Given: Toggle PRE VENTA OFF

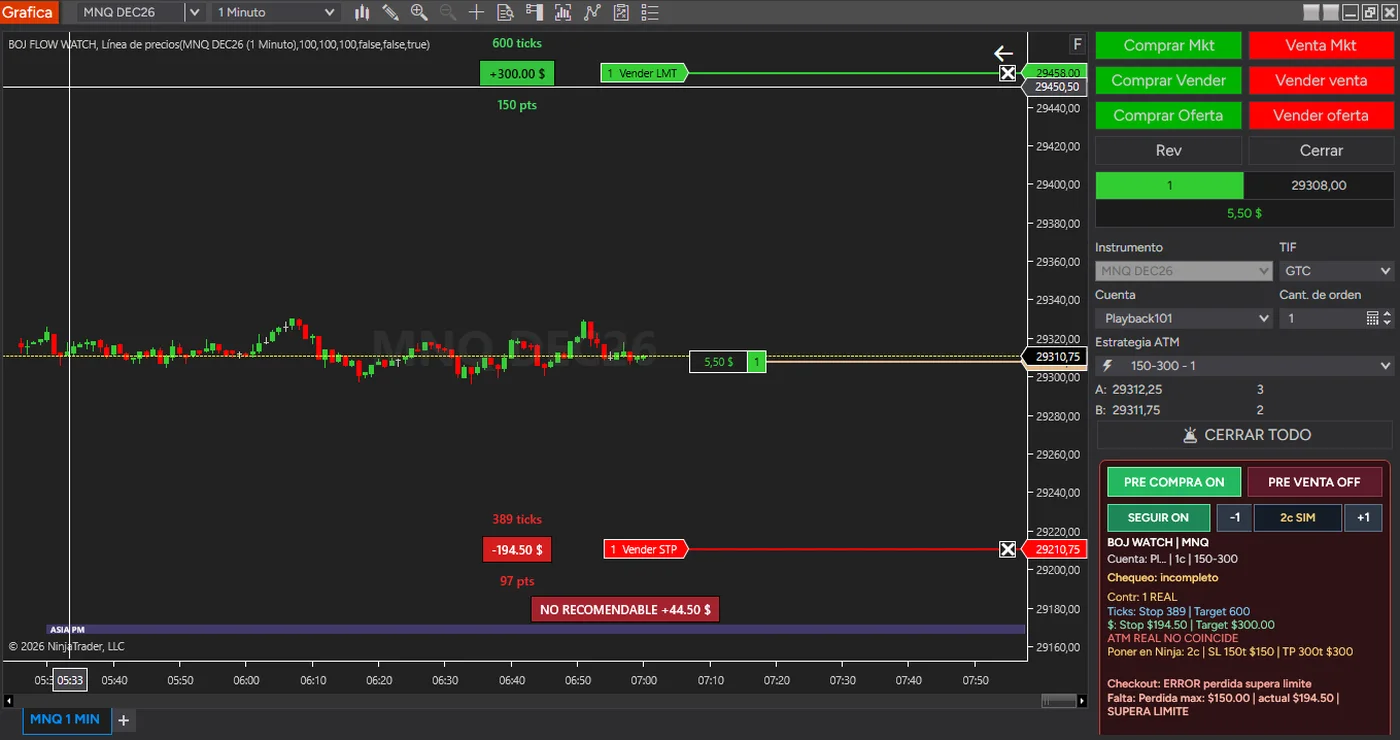Looking at the screenshot, I should (1314, 482).
